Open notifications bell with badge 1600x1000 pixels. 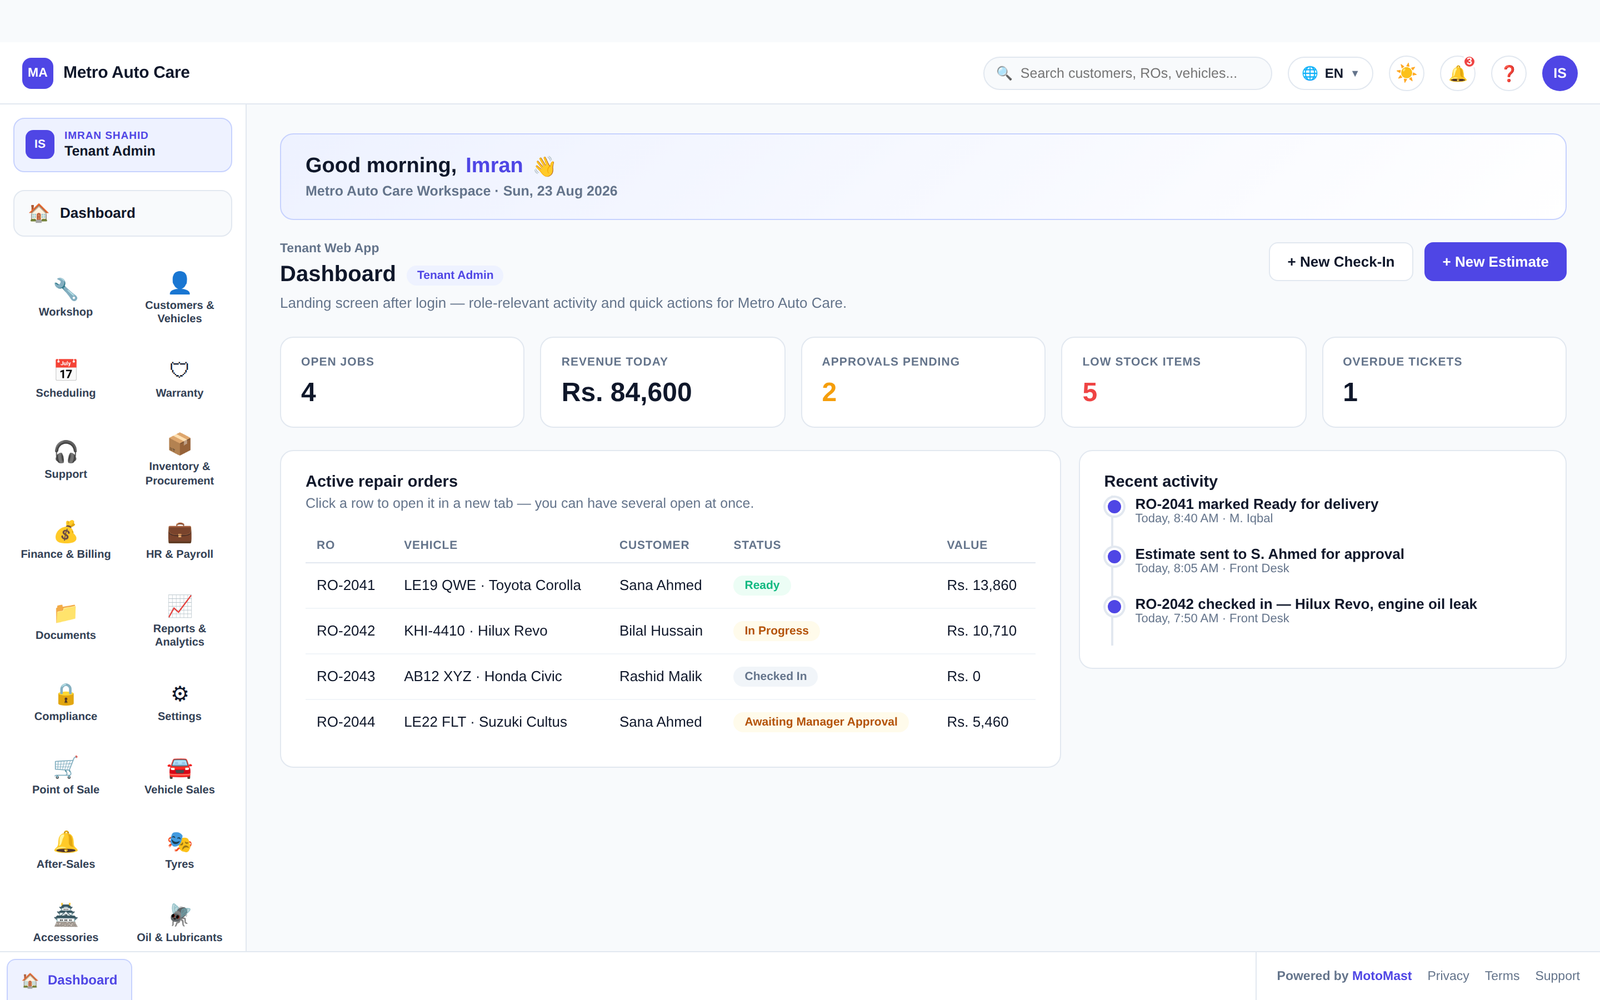(1458, 73)
